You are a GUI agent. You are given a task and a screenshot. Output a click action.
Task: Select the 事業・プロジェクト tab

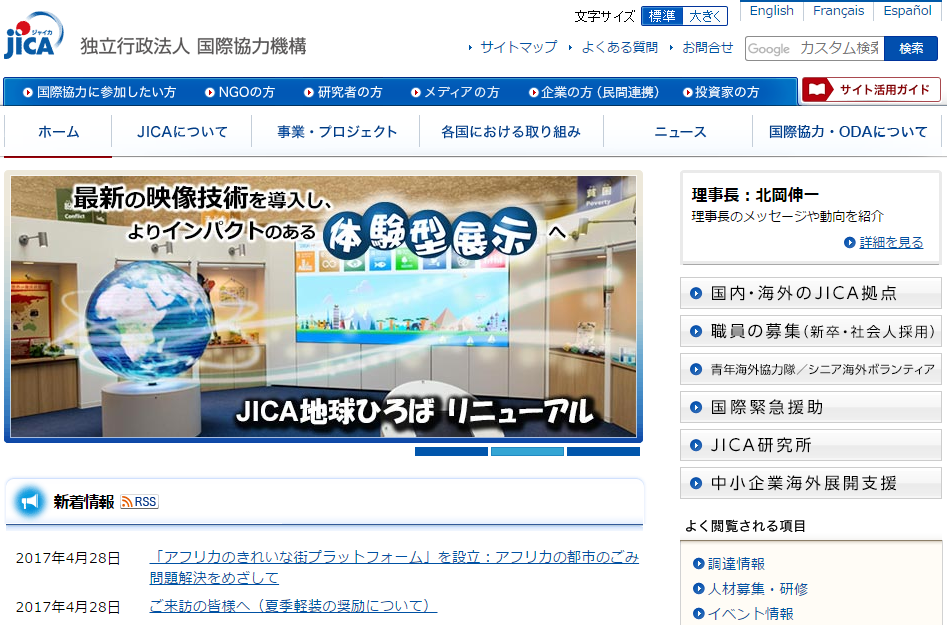click(x=336, y=132)
